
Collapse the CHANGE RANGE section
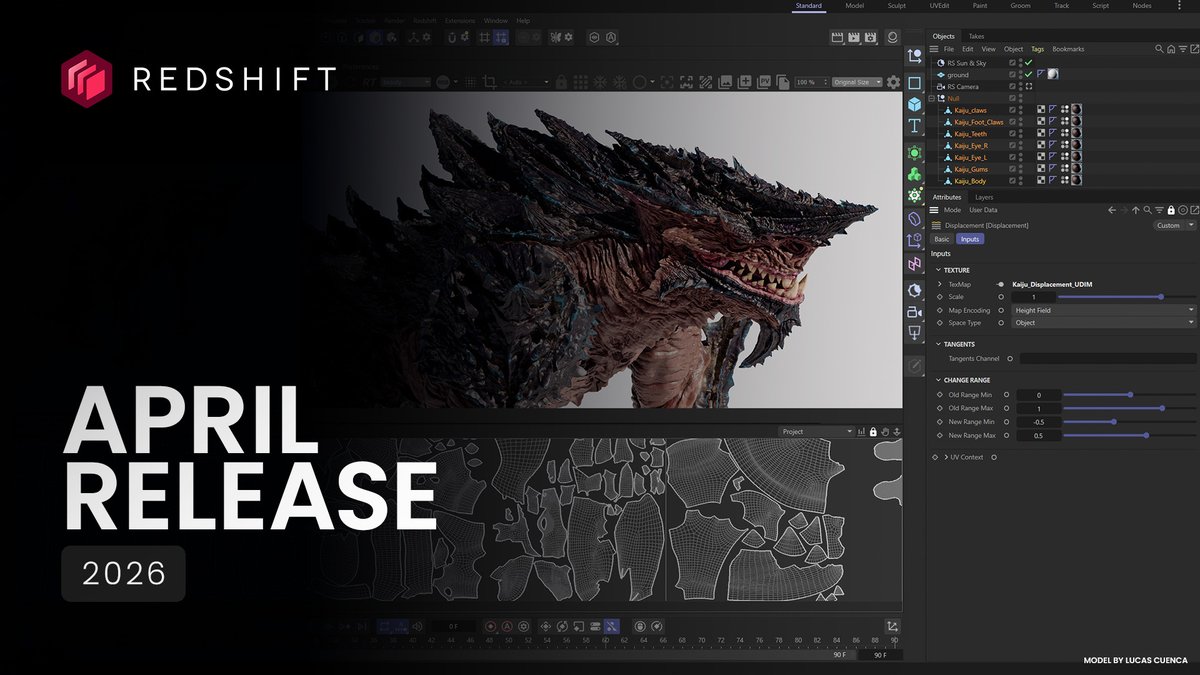[939, 380]
